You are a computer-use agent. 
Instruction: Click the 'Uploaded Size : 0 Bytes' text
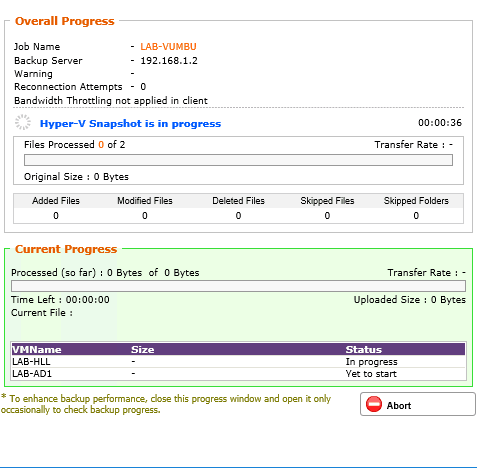(x=410, y=300)
